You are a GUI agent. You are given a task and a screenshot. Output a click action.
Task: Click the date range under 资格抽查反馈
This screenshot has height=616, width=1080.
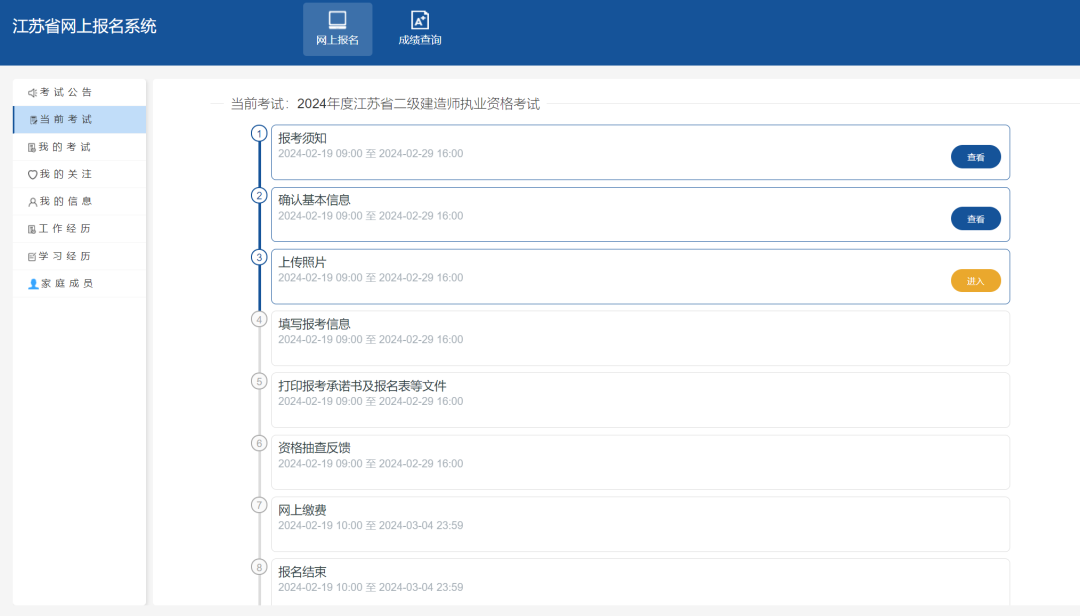coord(371,464)
